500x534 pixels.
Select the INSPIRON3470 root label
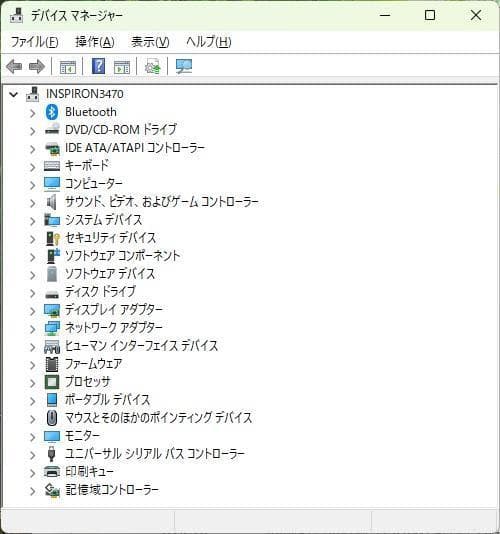84,94
